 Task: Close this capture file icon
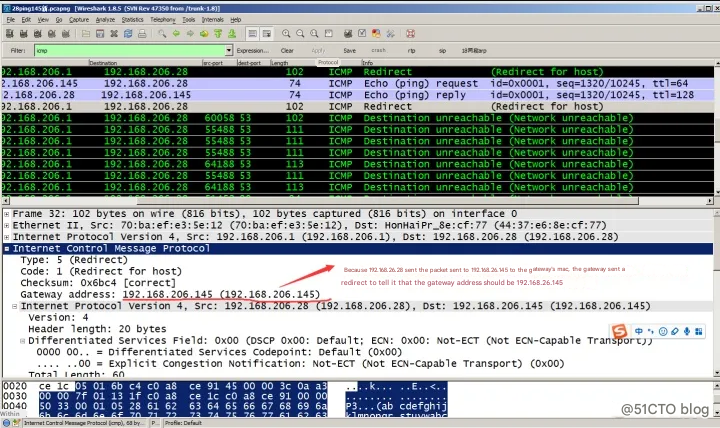[x=114, y=34]
